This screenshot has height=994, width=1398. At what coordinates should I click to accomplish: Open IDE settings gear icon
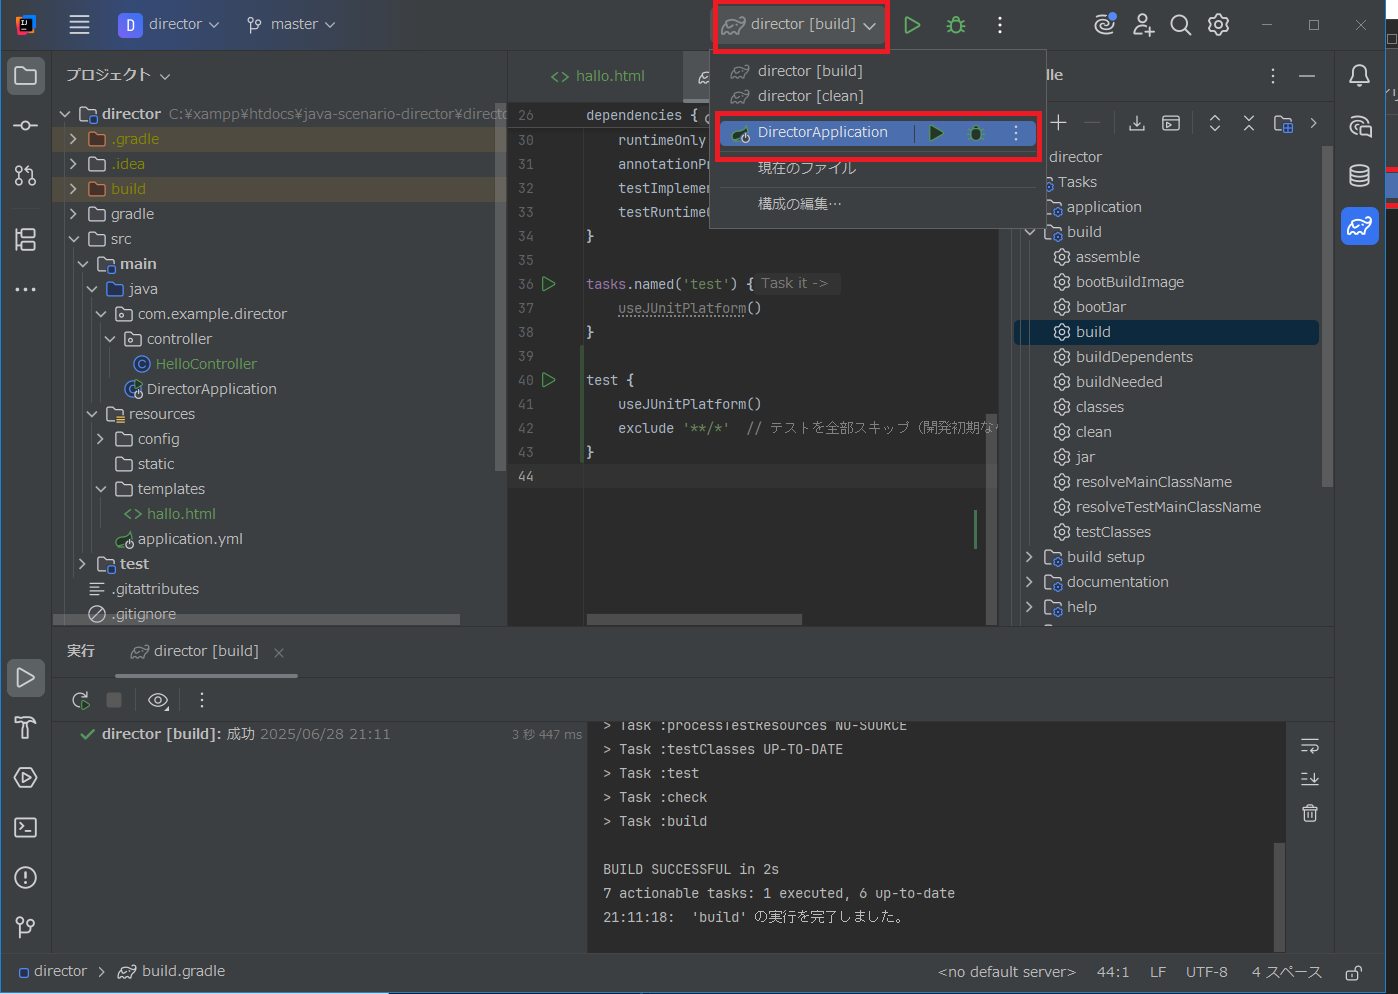1218,25
